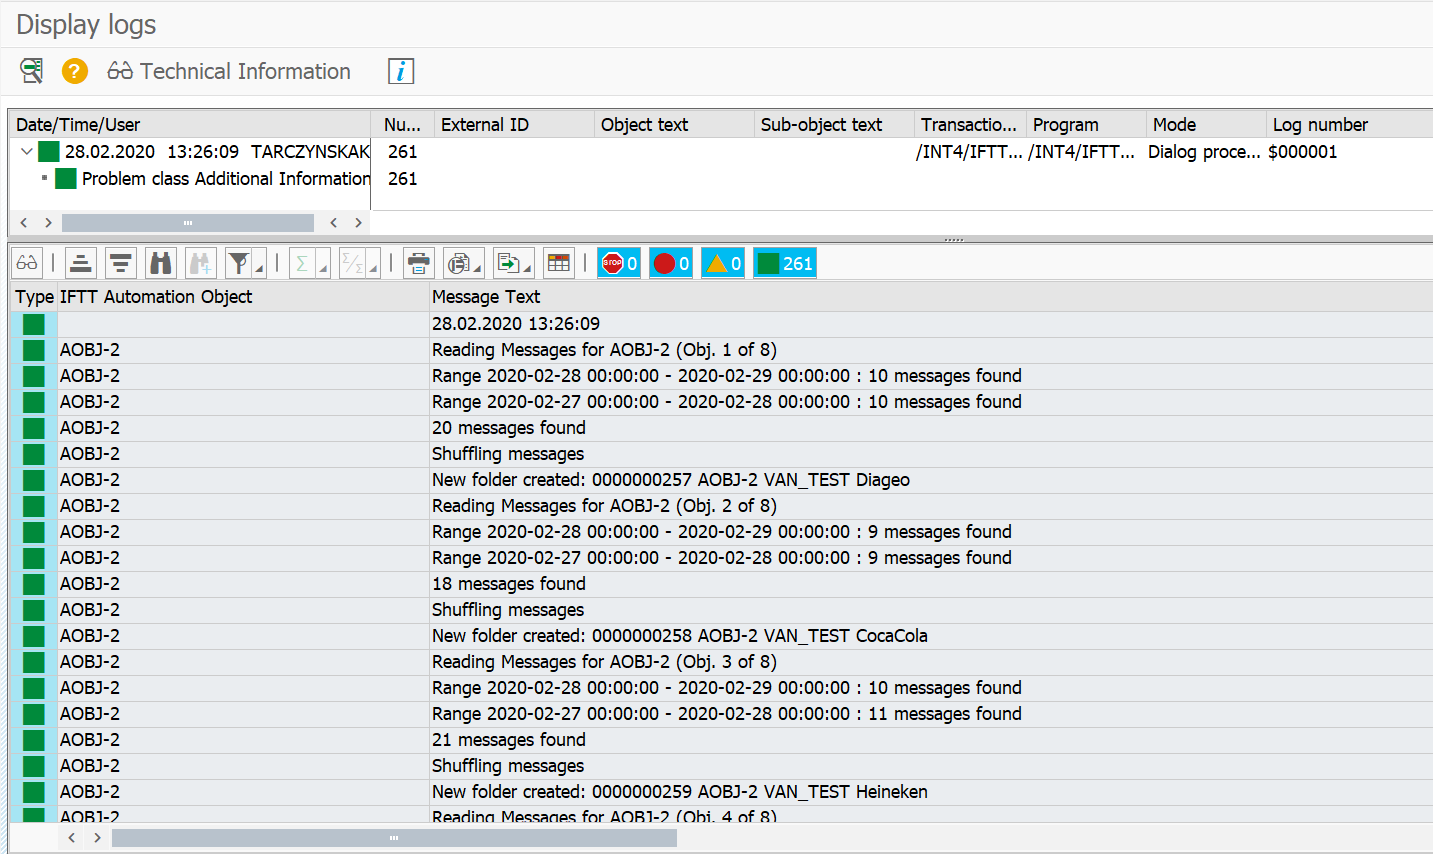Click the Message Text column header

coord(486,297)
